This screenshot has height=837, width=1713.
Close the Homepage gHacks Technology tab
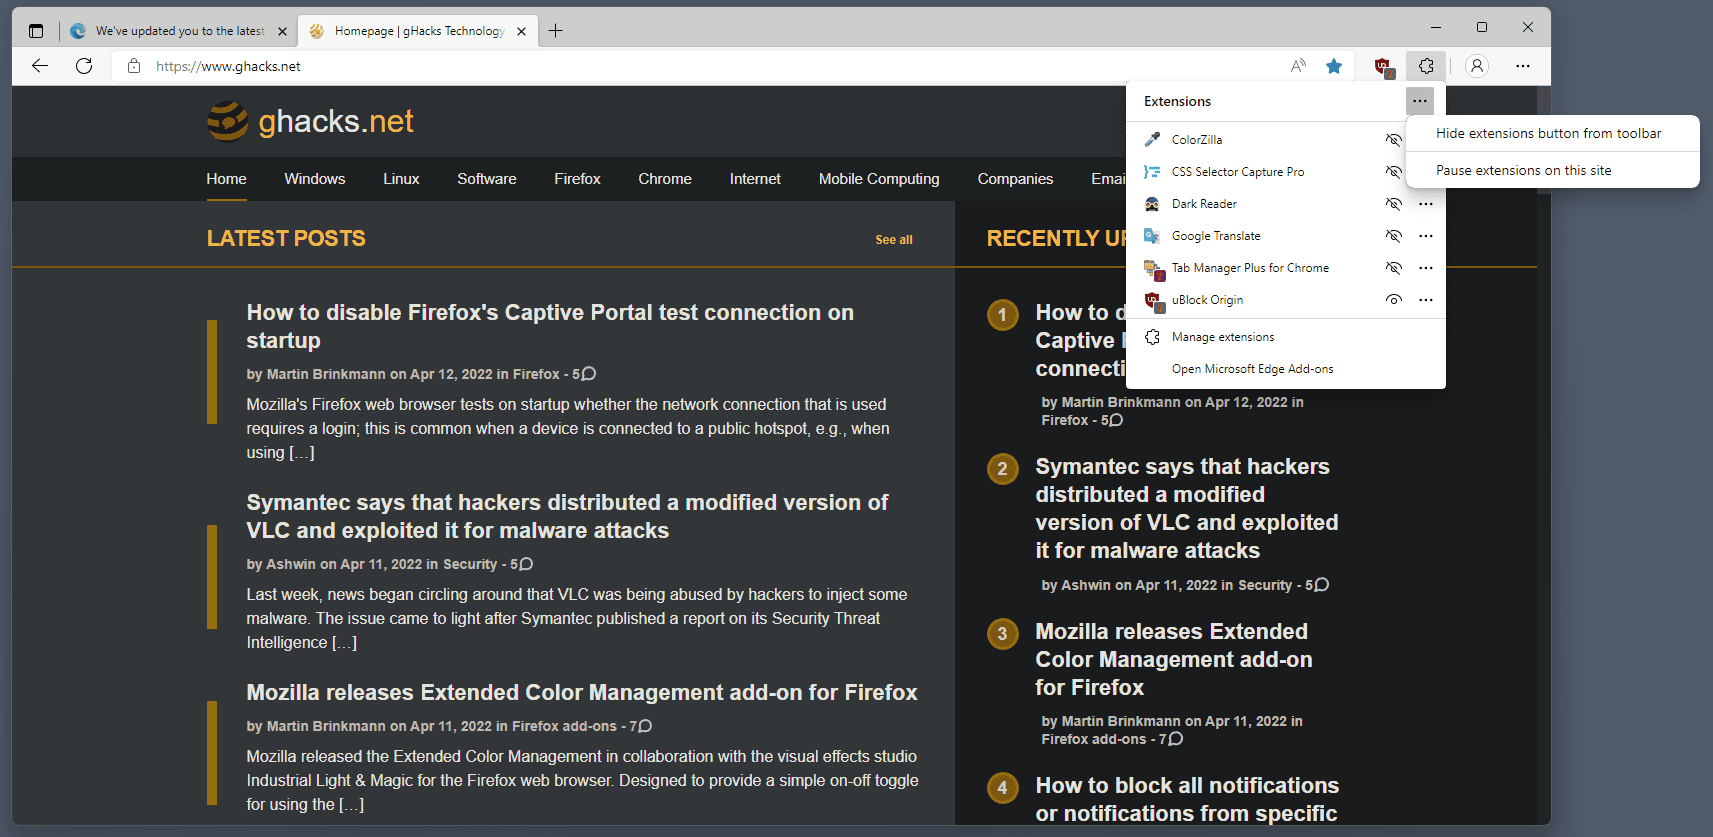(521, 31)
